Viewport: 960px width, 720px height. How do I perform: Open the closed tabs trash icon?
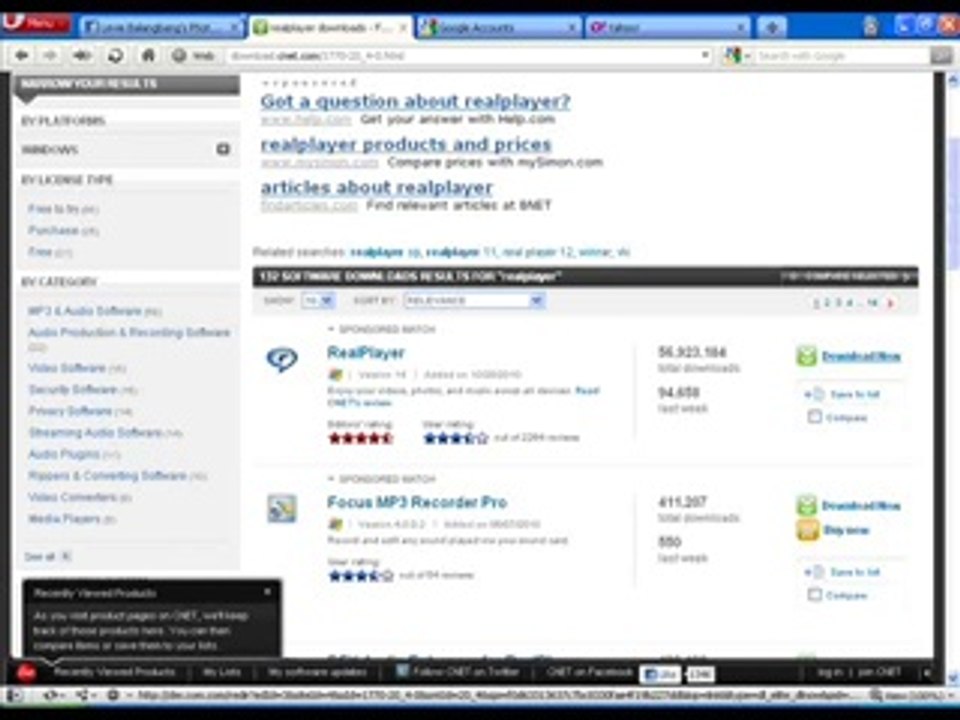[x=870, y=26]
